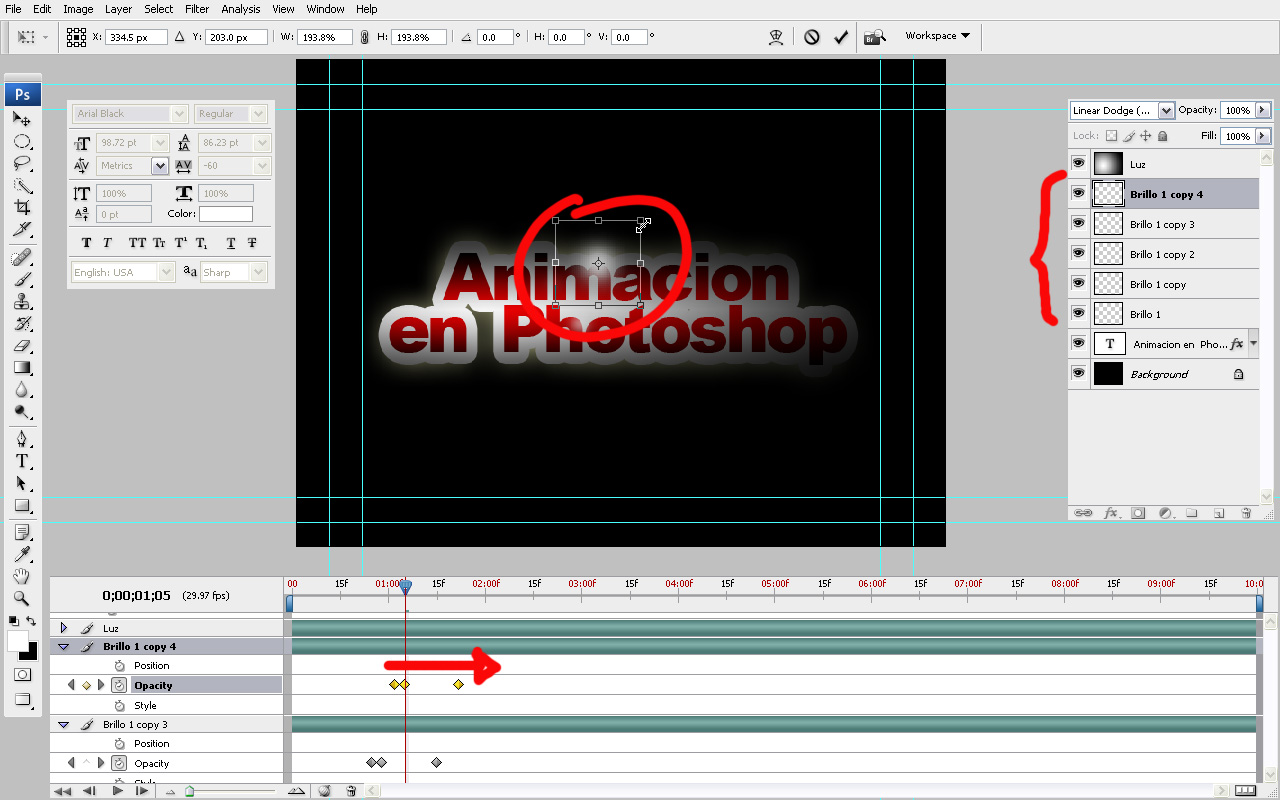This screenshot has height=800, width=1280.
Task: Expand the Luz timeline track
Action: (x=64, y=628)
